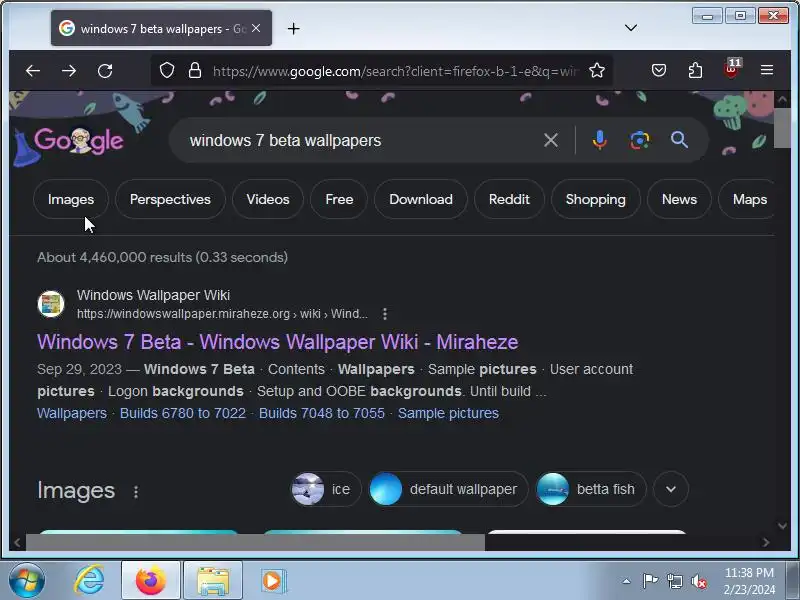Switch to Videos results
This screenshot has width=800, height=600.
(x=268, y=199)
